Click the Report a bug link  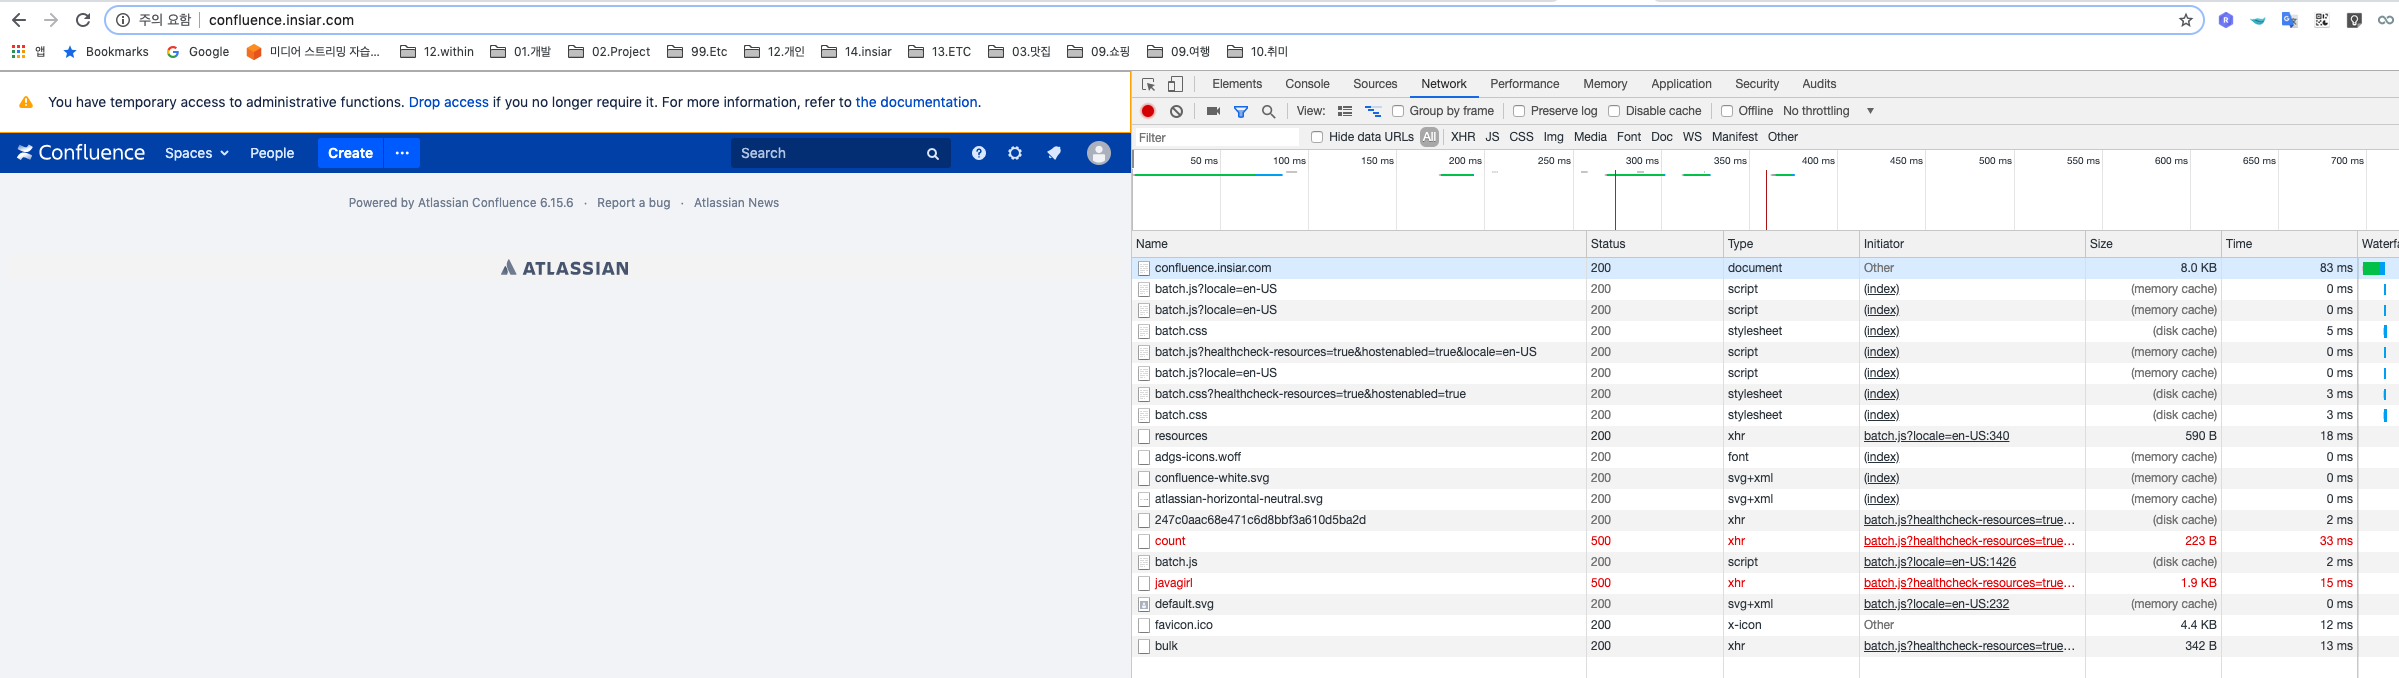[634, 203]
